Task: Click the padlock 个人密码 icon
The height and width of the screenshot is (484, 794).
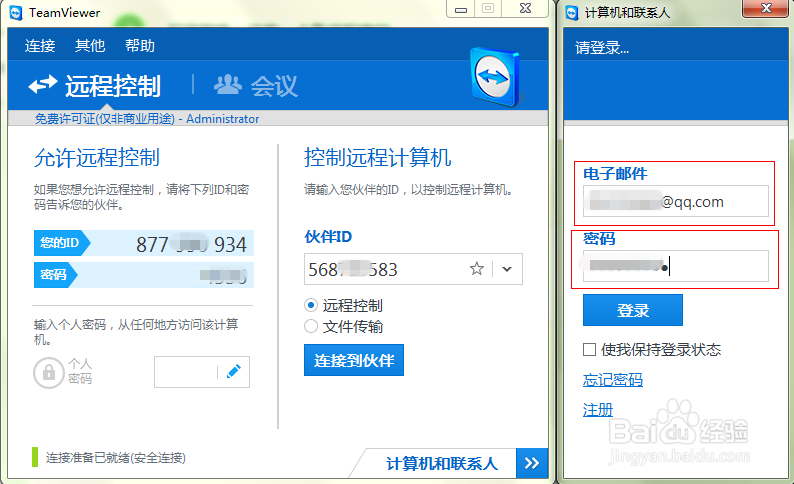Action: pos(49,373)
